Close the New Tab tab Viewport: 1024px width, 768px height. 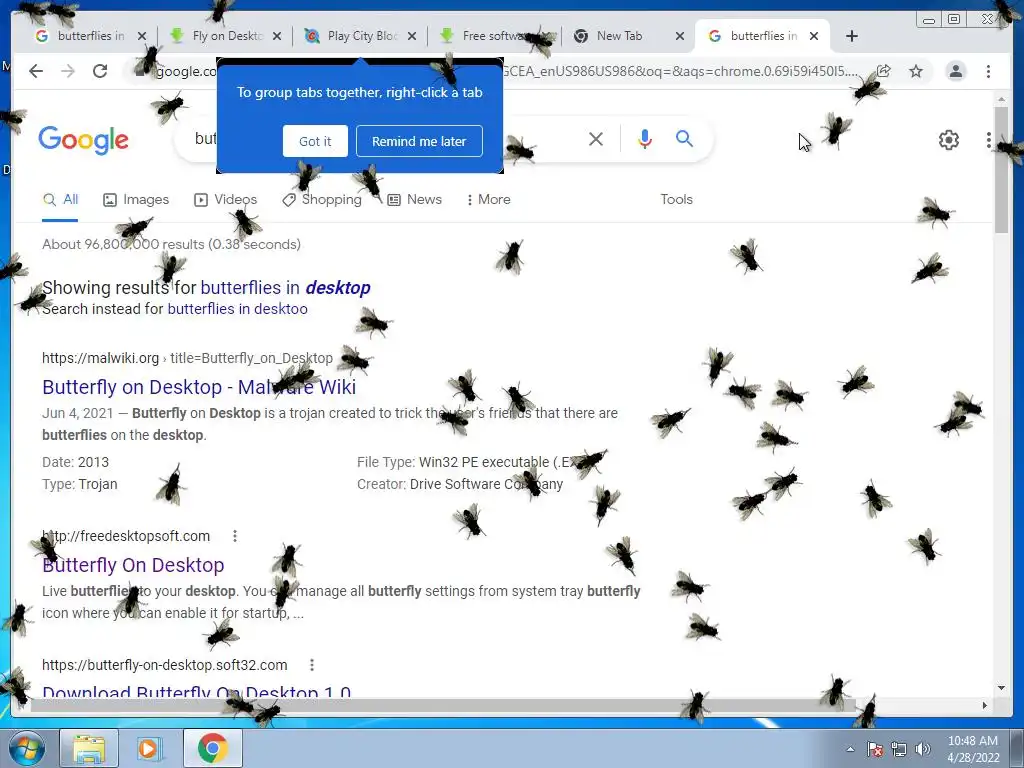pos(680,36)
